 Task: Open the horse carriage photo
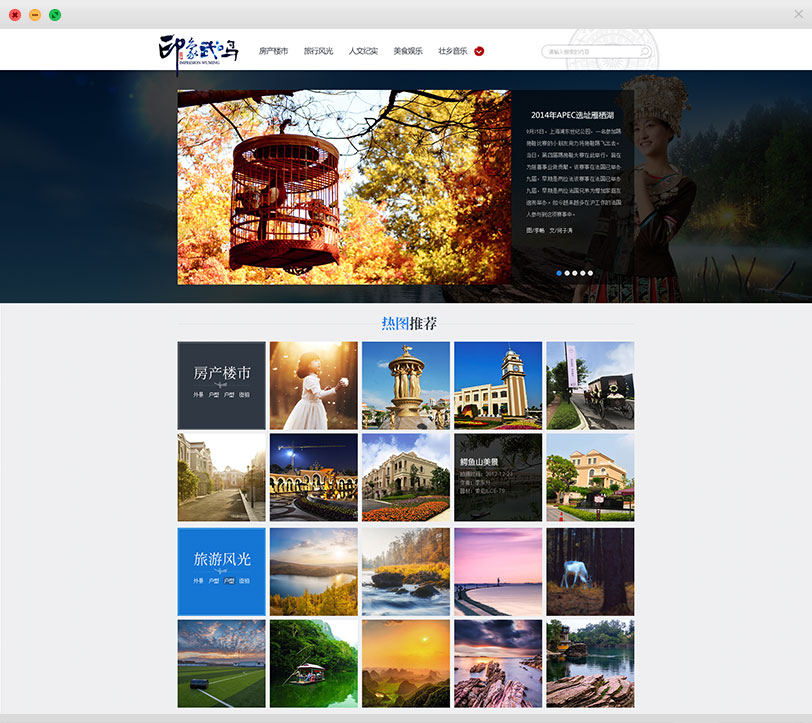[590, 385]
